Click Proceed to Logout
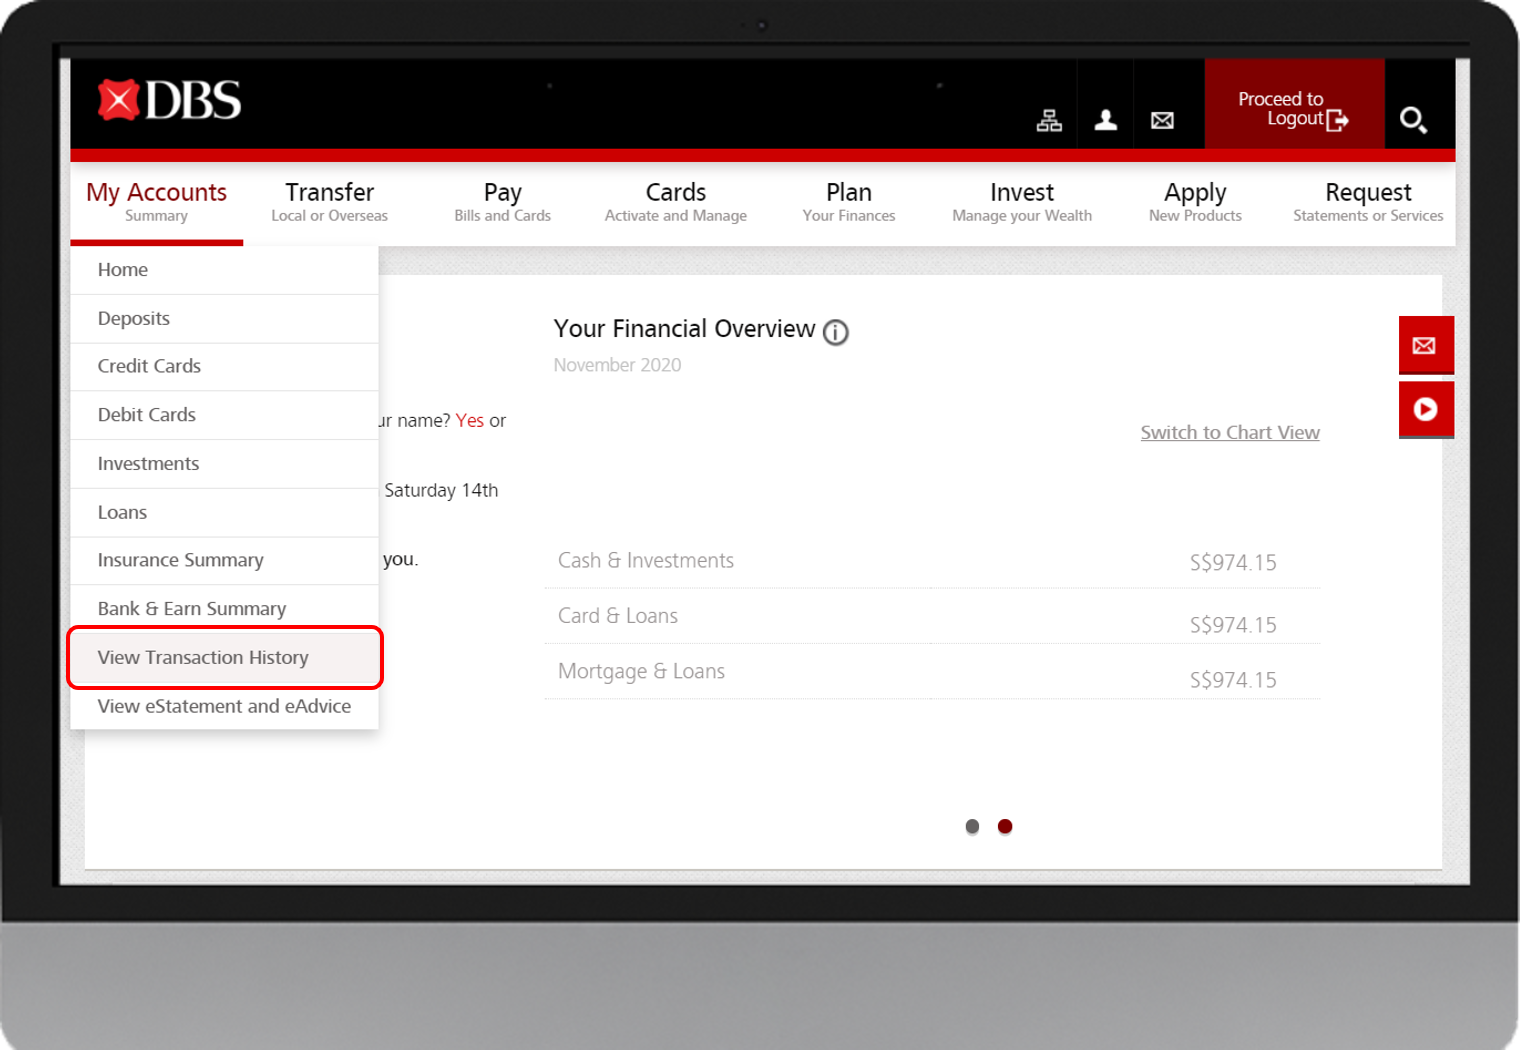This screenshot has width=1520, height=1050. [x=1293, y=108]
